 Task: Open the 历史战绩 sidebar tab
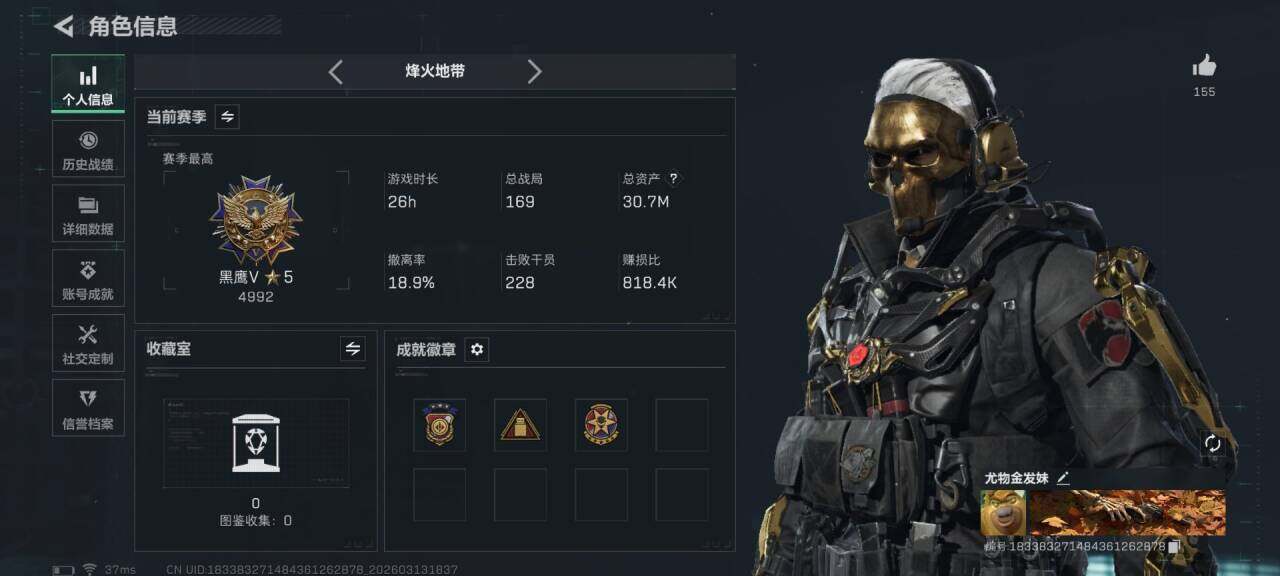[x=88, y=149]
